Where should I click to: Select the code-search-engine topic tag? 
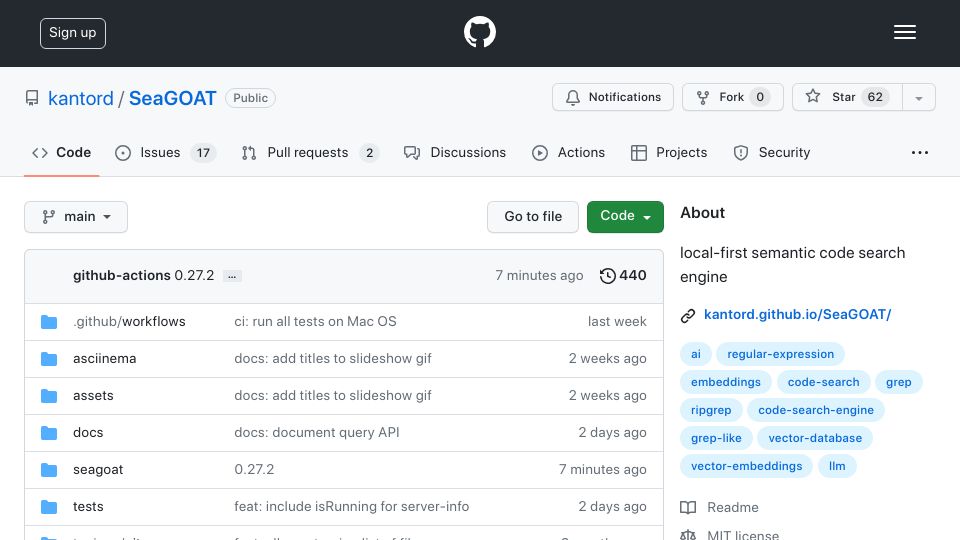click(816, 410)
